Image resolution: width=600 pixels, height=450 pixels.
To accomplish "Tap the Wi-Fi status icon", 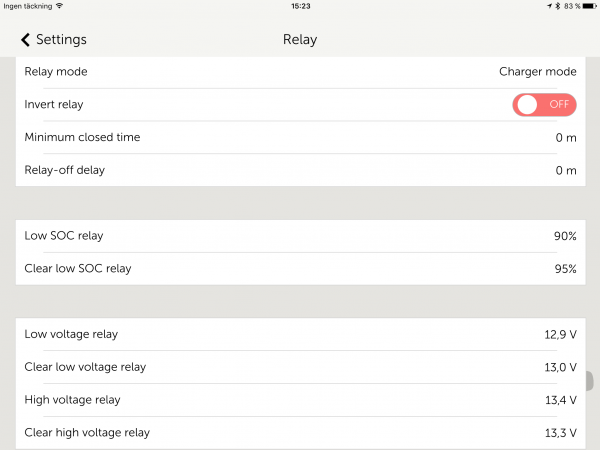I will [x=60, y=6].
